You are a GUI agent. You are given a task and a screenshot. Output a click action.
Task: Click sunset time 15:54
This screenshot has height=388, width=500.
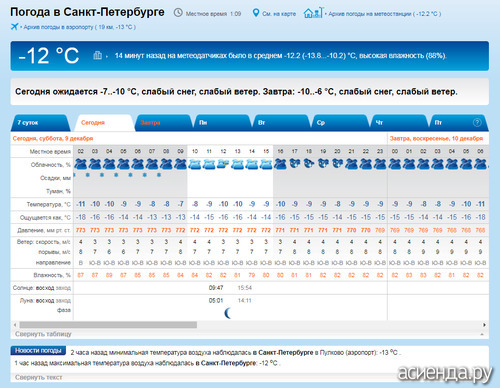click(x=245, y=288)
